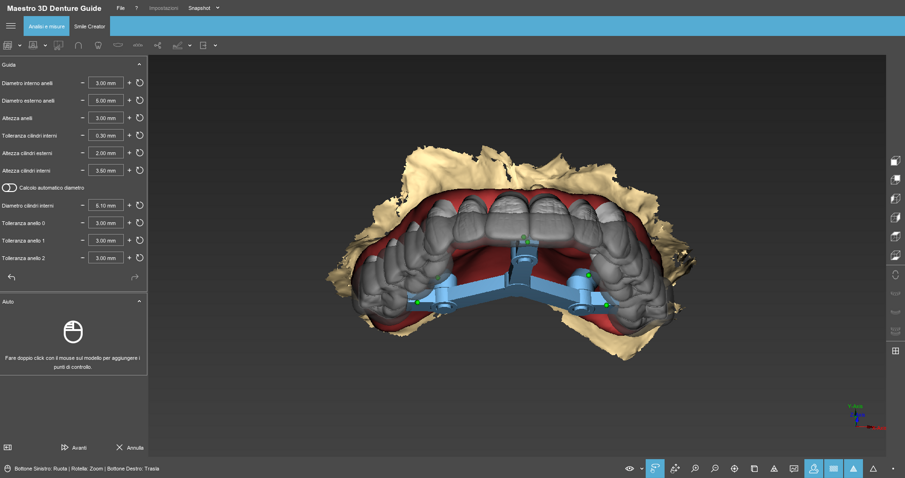
Task: Decrease Altezza cilindri esterni with minus
Action: [x=83, y=153]
